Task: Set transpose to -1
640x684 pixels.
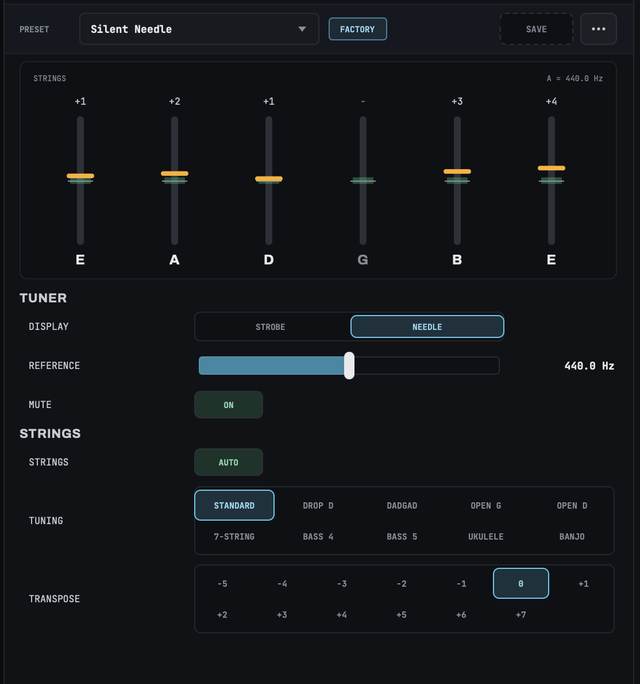Action: (x=462, y=584)
